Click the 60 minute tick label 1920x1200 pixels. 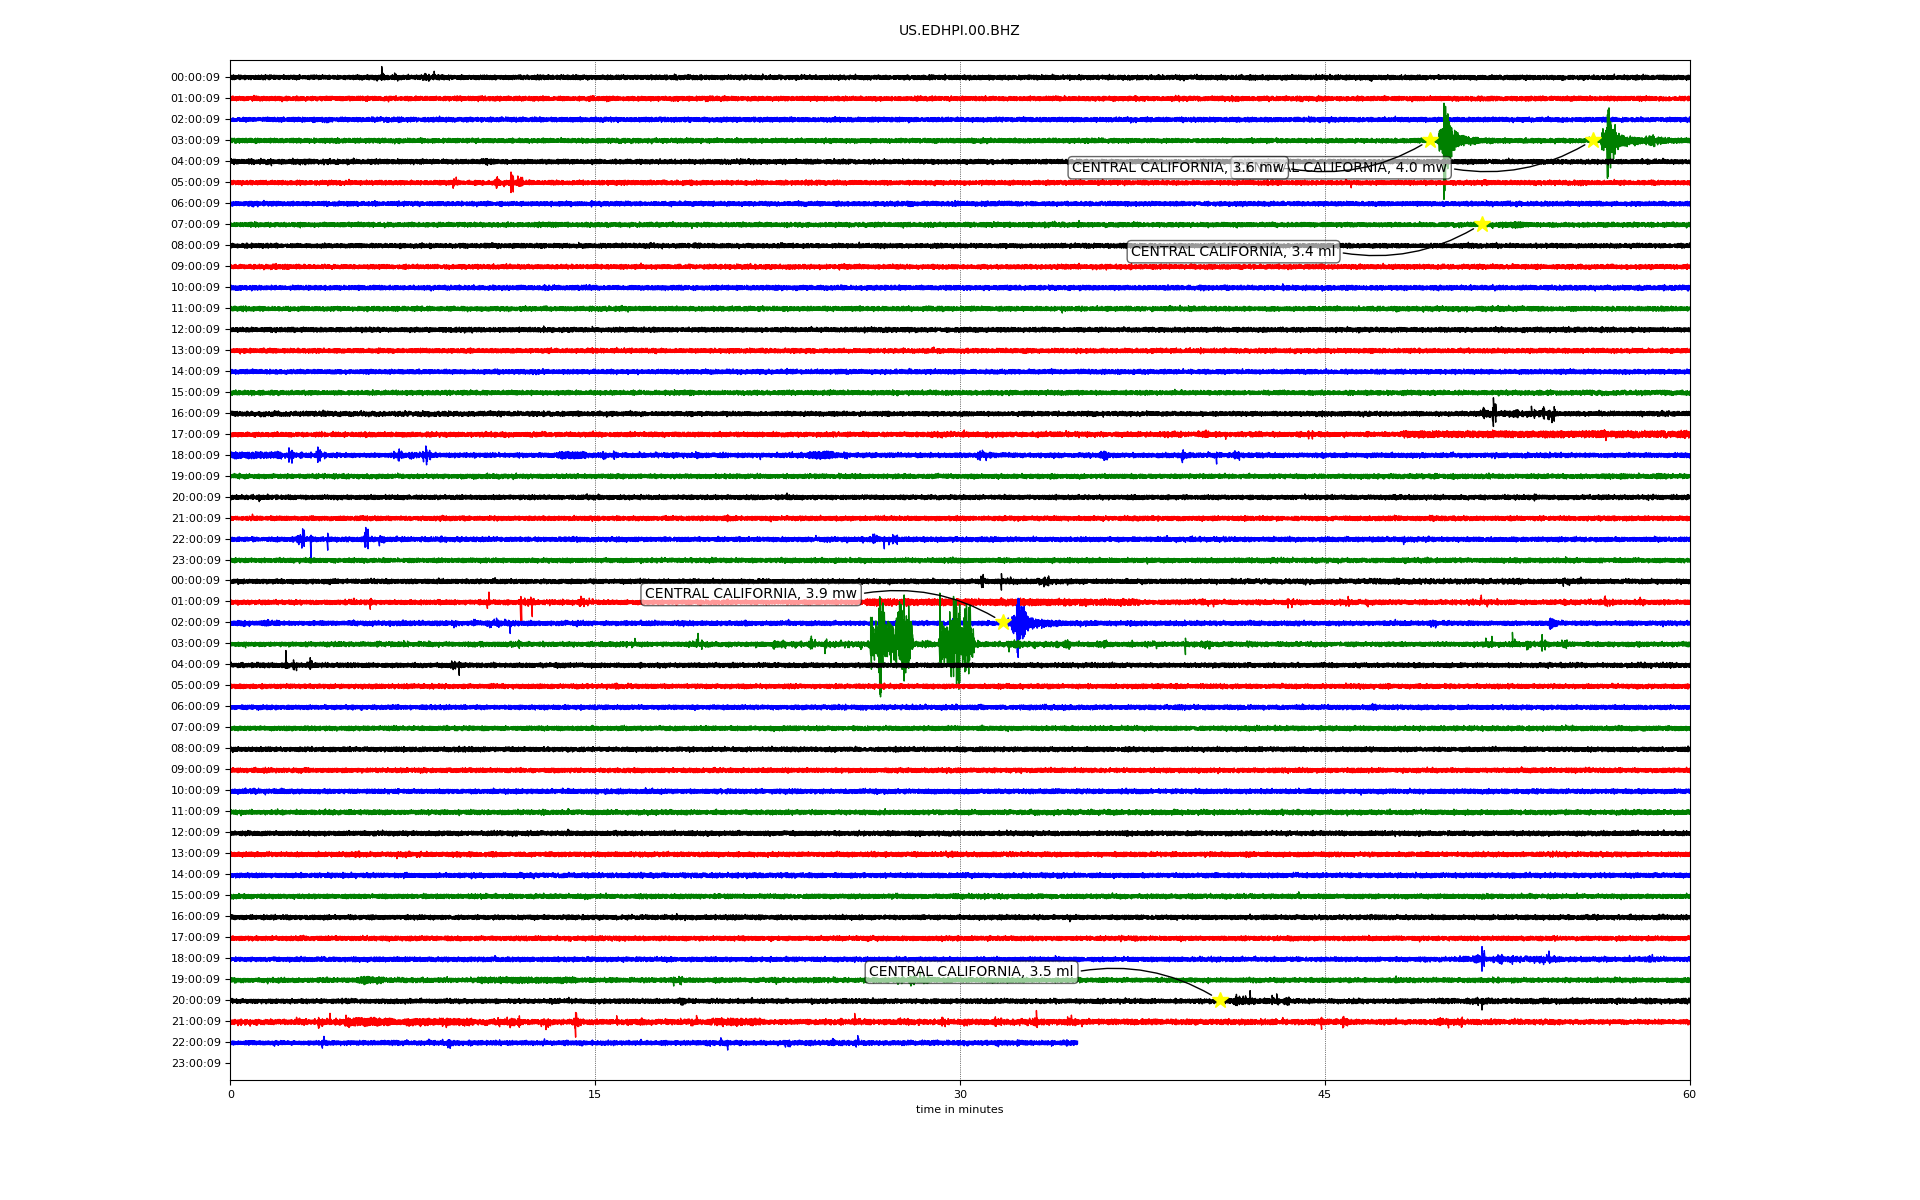1689,1094
